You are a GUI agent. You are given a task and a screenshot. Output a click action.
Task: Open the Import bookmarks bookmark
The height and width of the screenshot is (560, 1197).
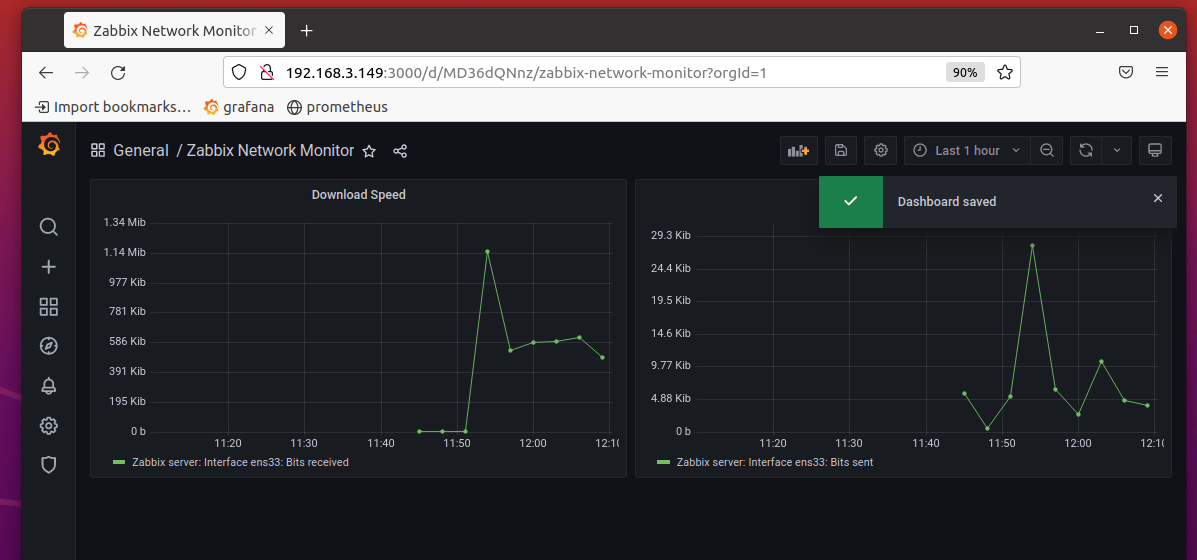[x=113, y=107]
